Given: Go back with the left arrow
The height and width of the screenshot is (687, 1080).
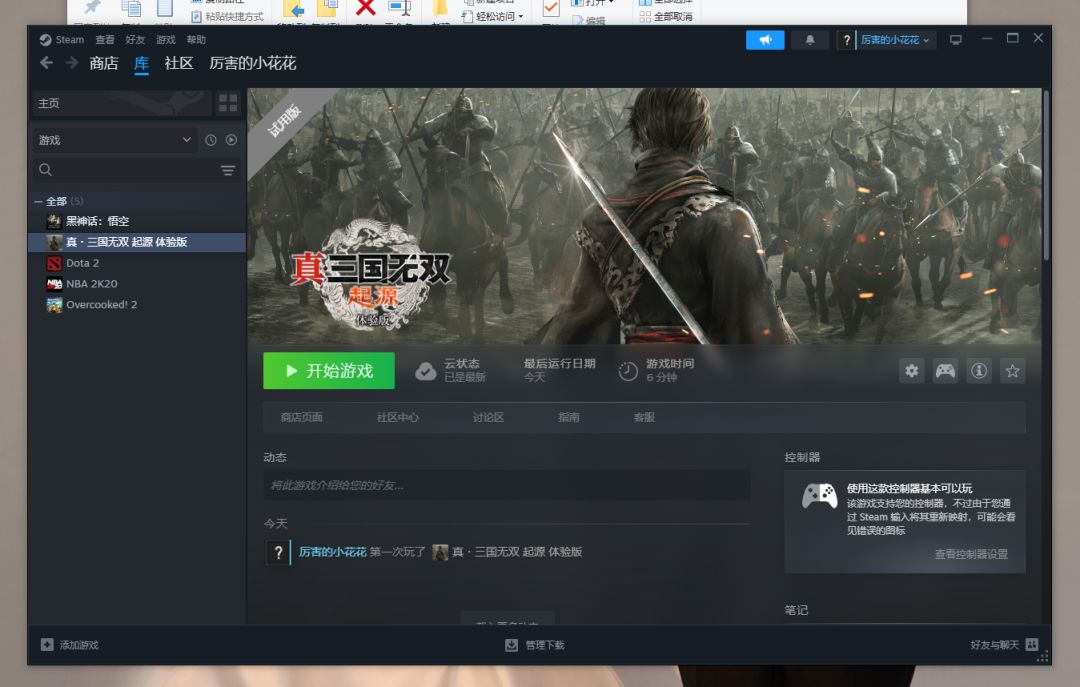Looking at the screenshot, I should click(46, 63).
